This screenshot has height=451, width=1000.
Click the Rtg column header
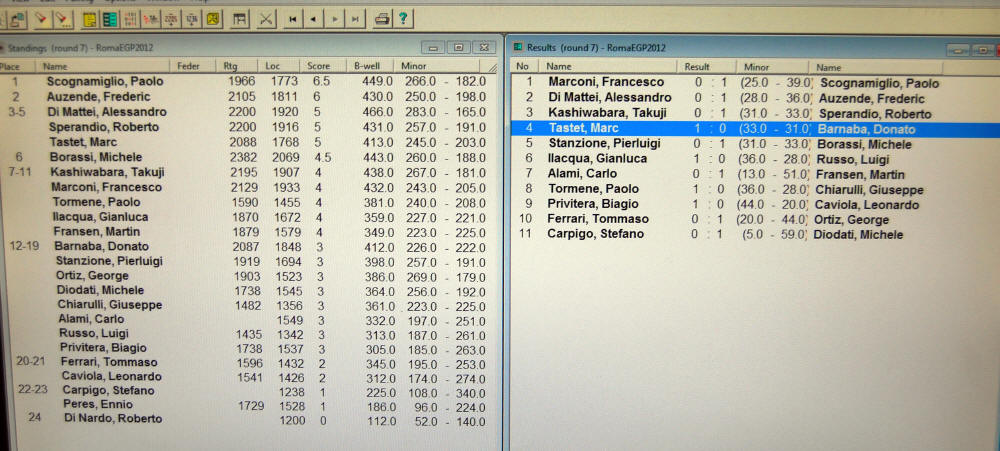[x=236, y=66]
